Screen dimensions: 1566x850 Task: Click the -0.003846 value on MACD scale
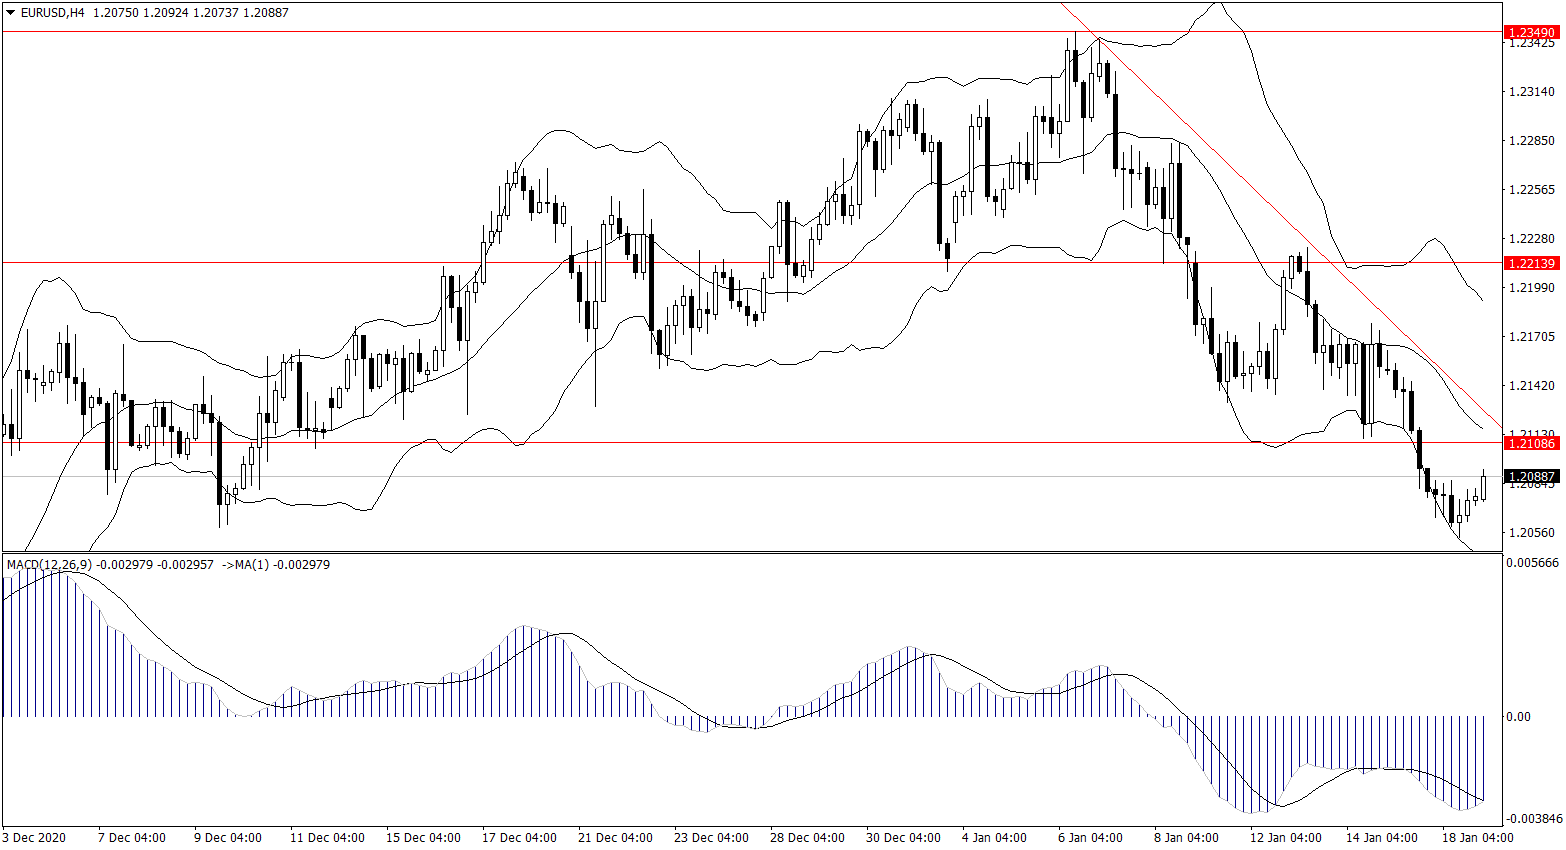coord(1532,818)
